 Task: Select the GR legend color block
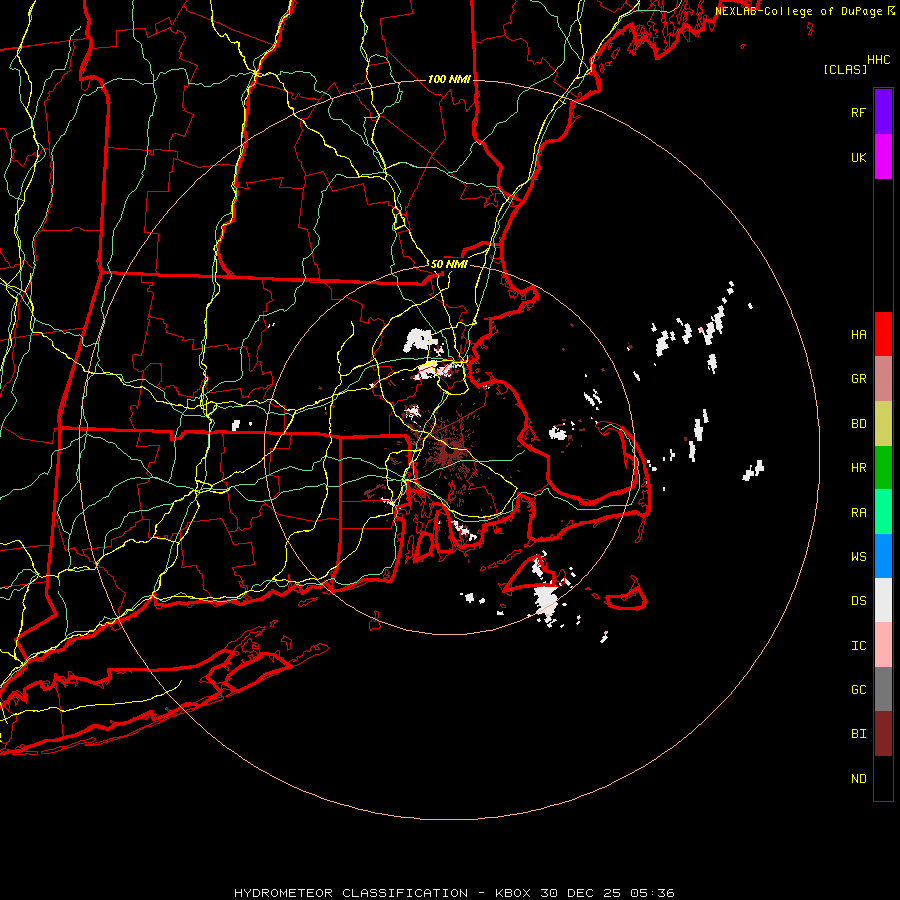click(x=883, y=379)
